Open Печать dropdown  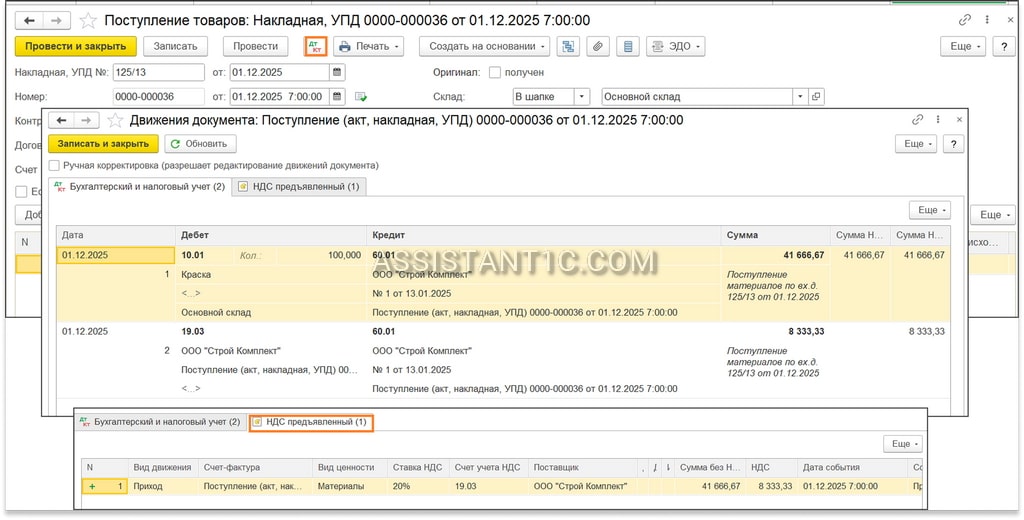[369, 46]
